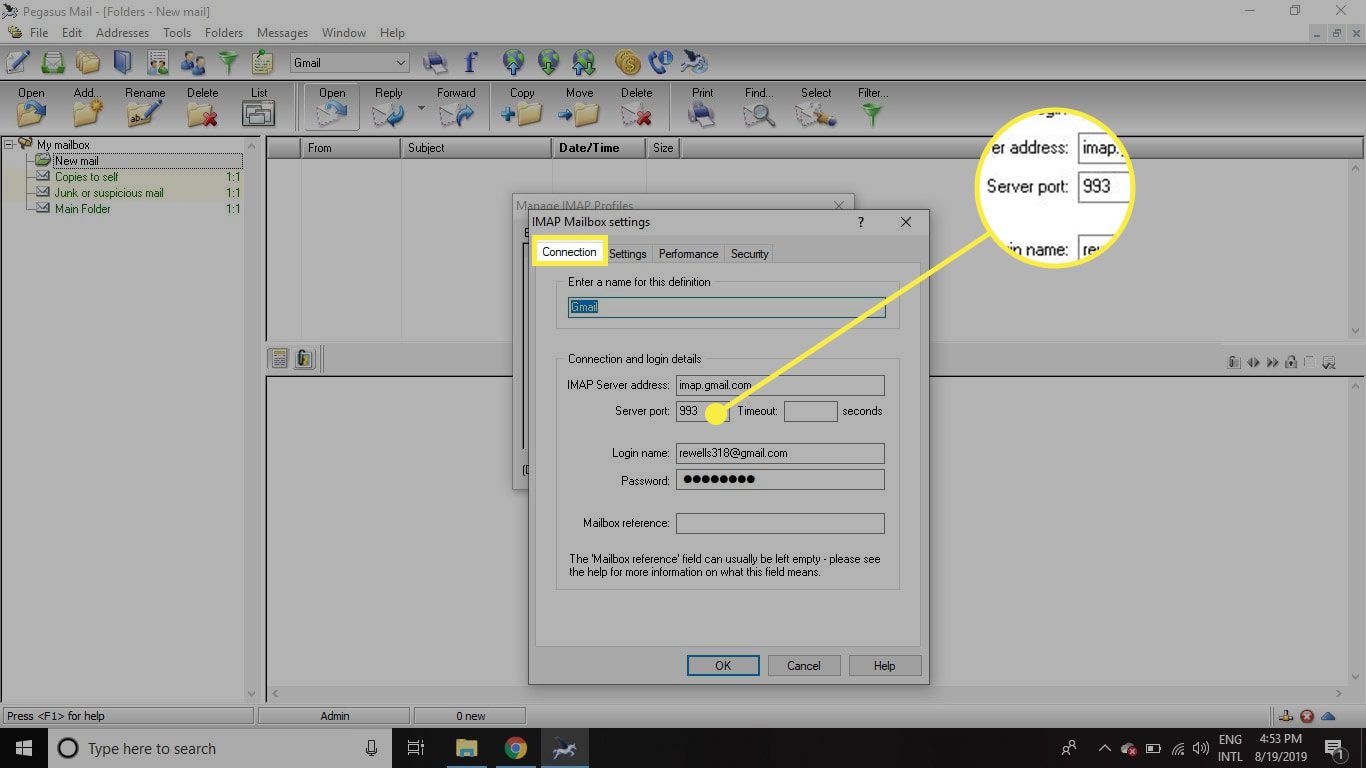Click Add folder toolbar button
Screen dimensions: 1366x768
[88, 107]
